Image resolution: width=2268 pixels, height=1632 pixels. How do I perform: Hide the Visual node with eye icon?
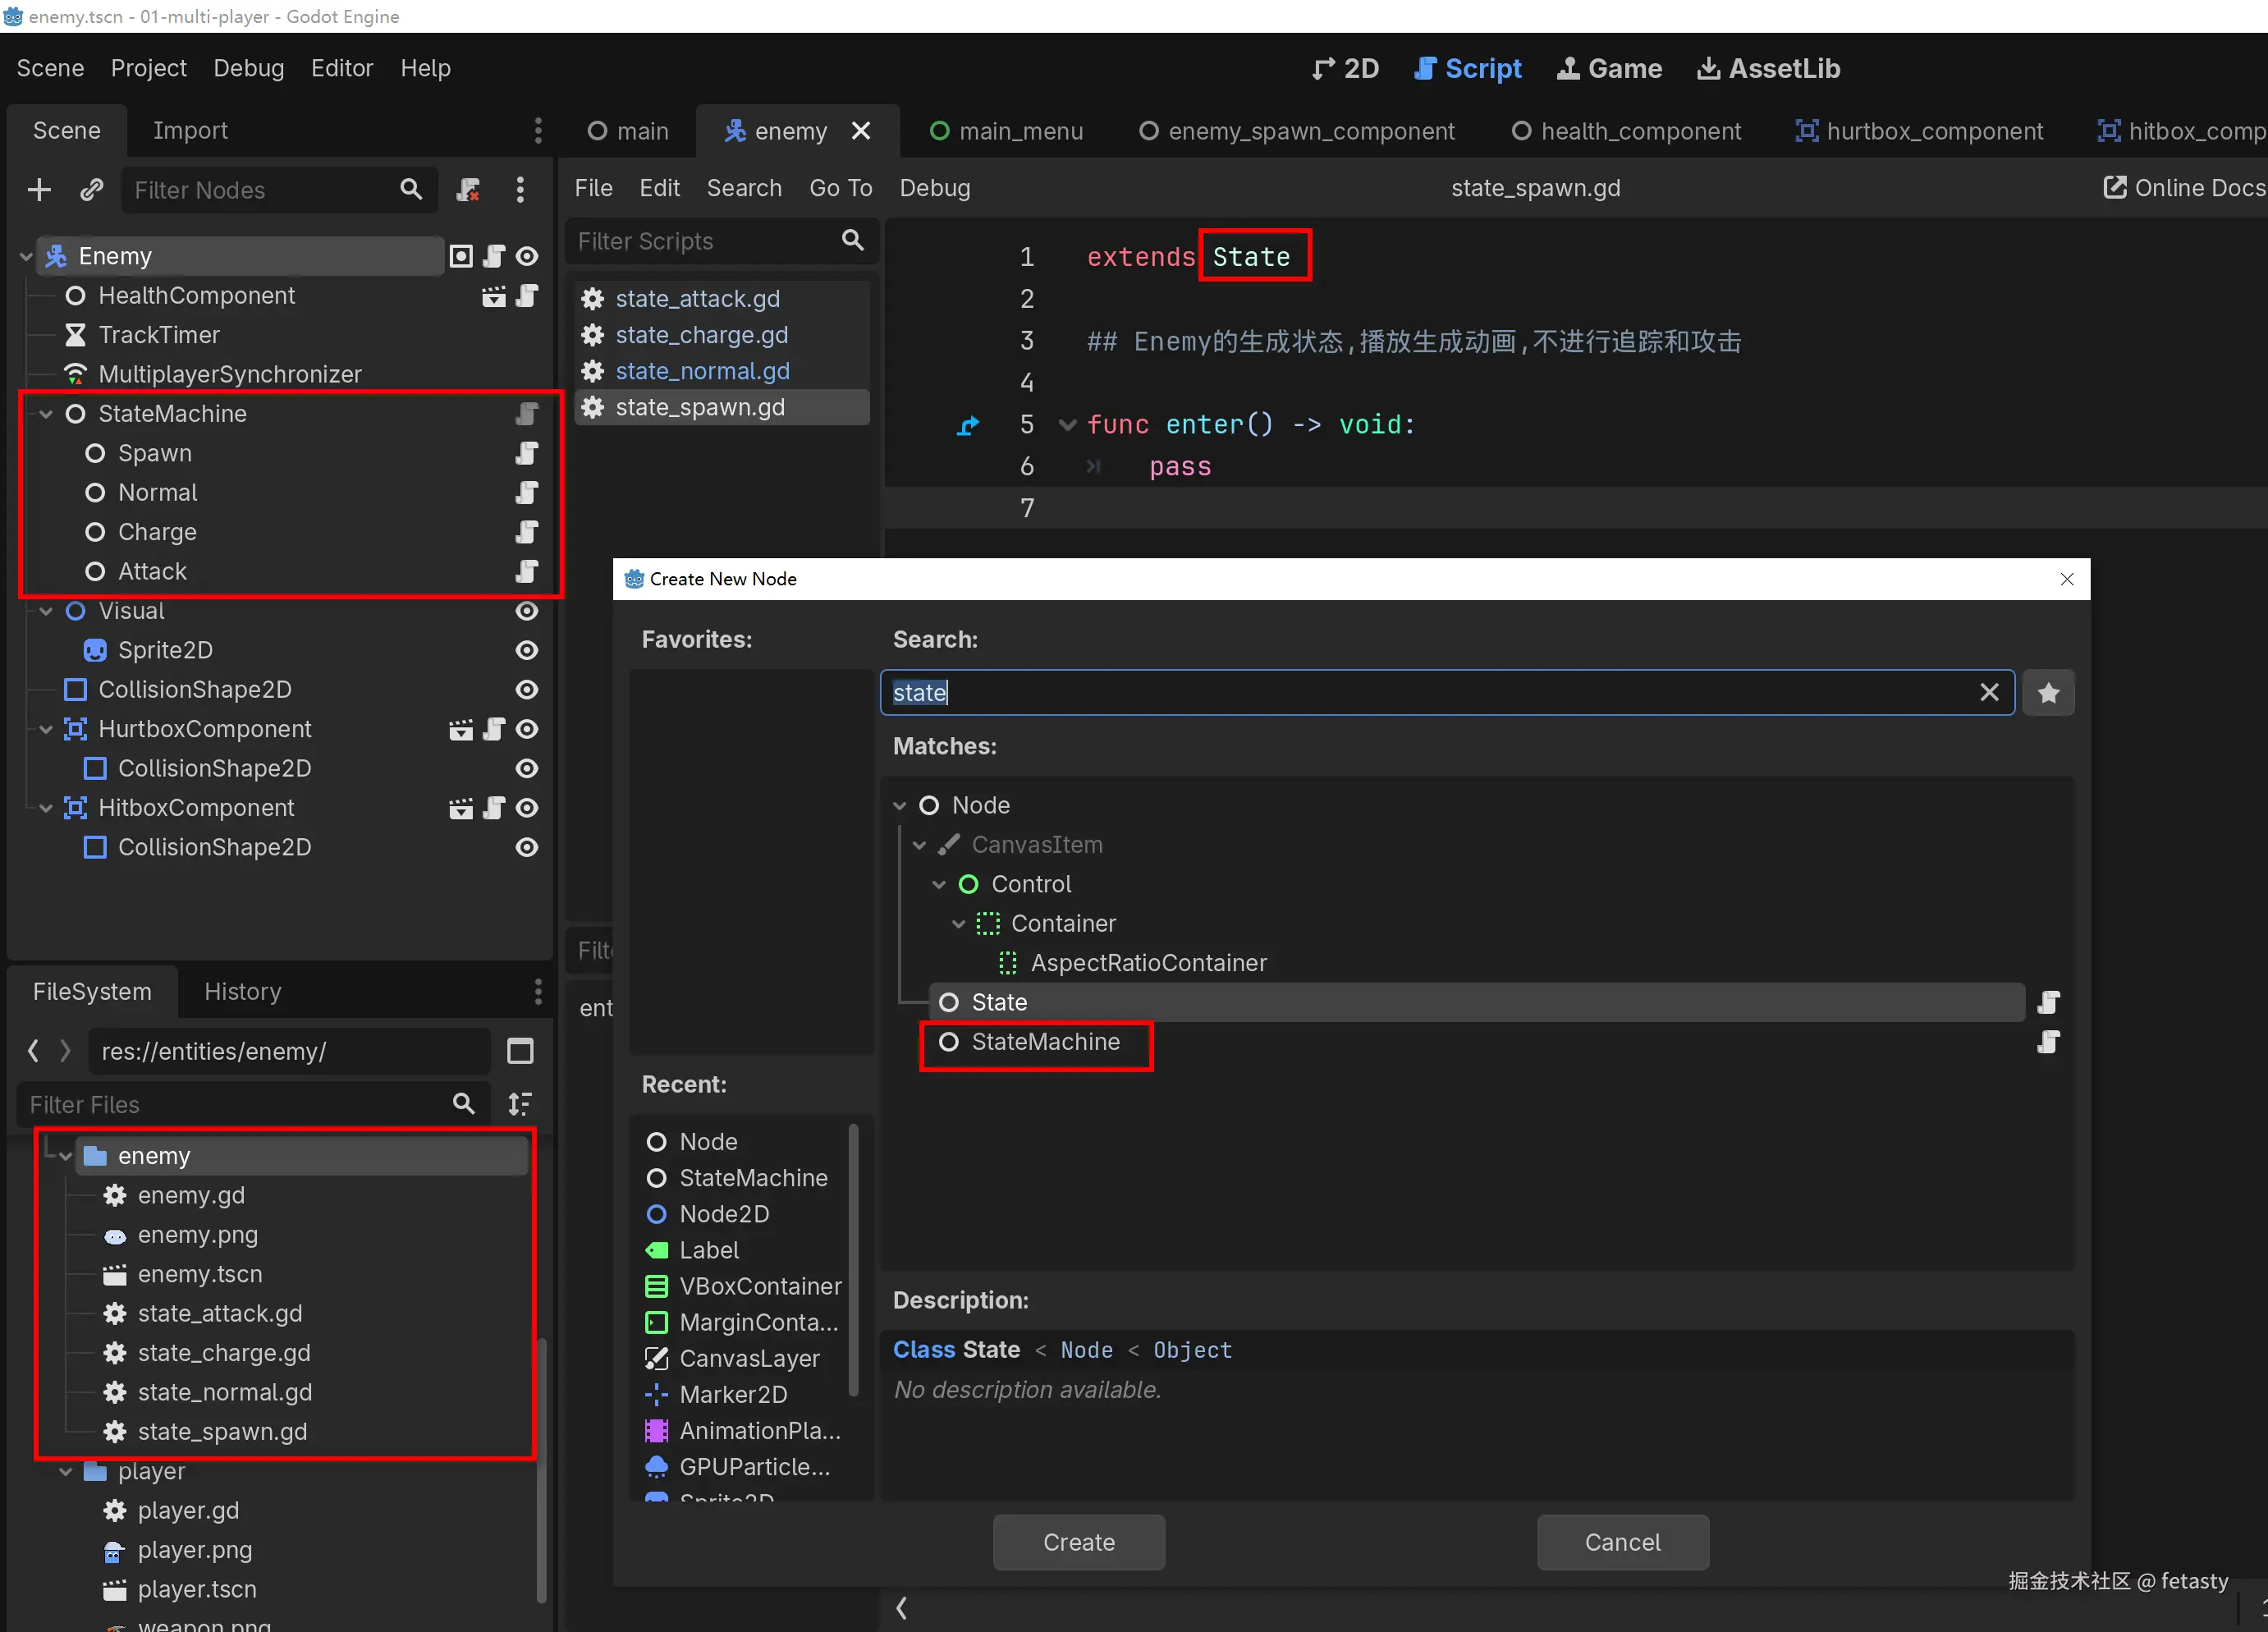pos(527,611)
